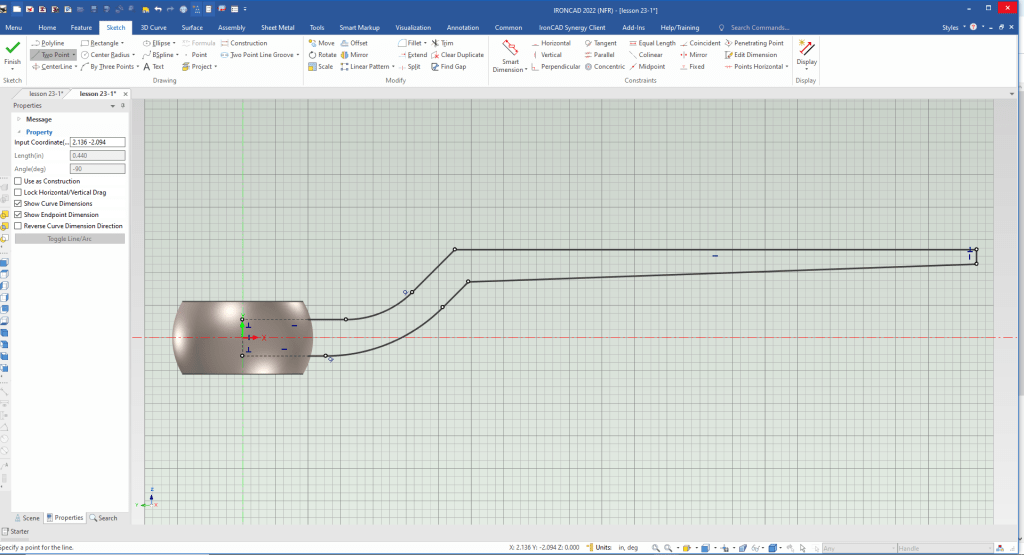Screen dimensions: 1024x555
Task: Expand the Message section
Action: tap(18, 119)
